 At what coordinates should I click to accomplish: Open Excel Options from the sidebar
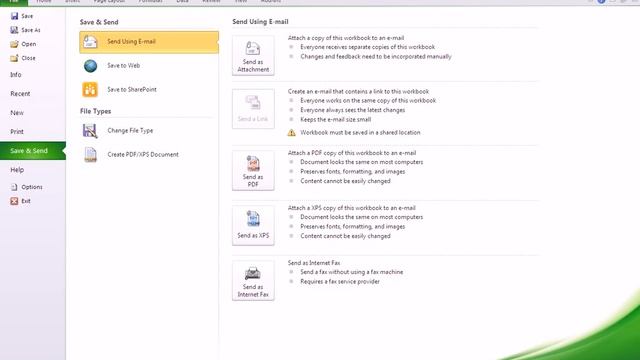(x=27, y=187)
